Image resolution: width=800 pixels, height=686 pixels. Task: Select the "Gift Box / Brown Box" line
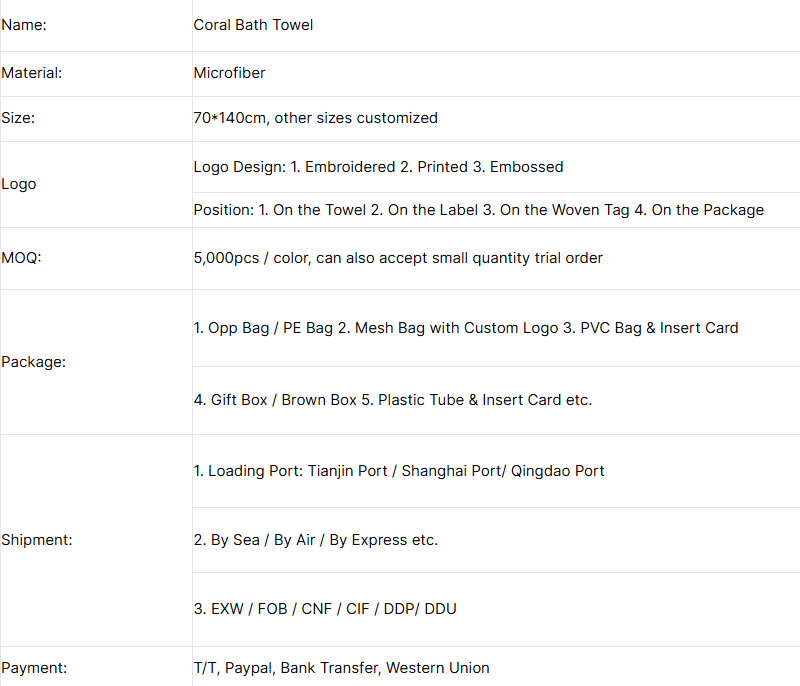point(392,400)
